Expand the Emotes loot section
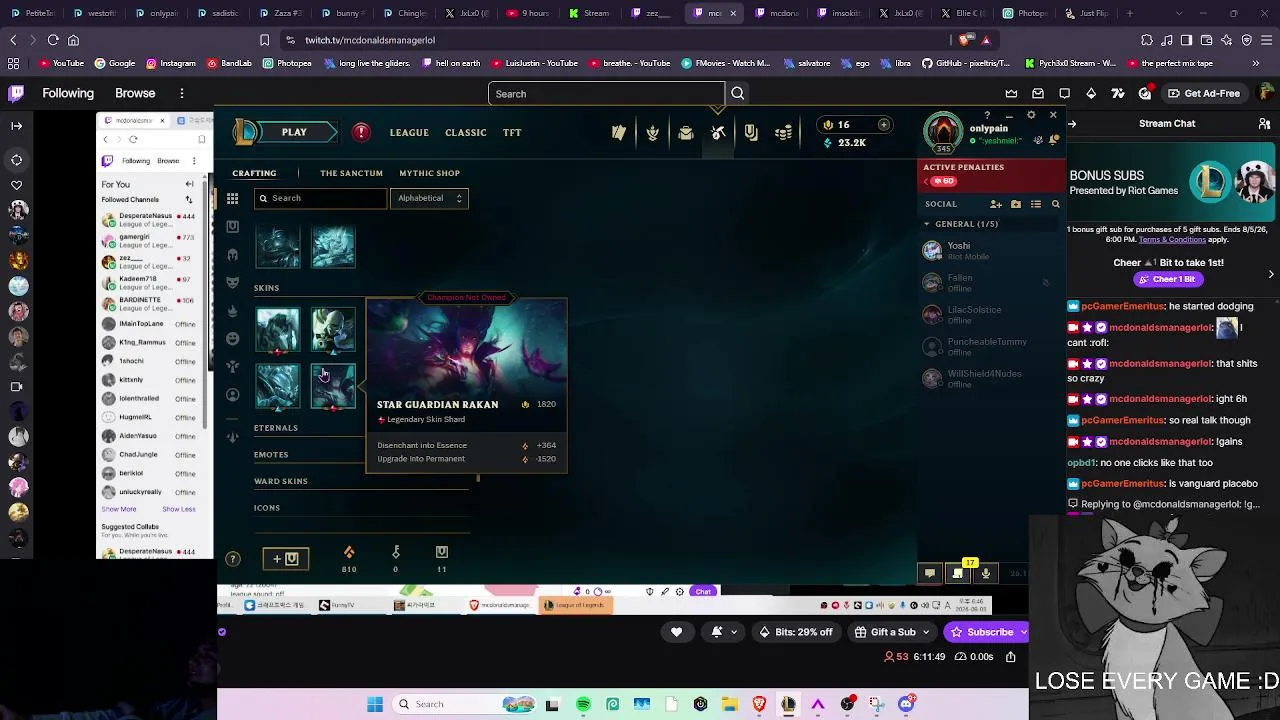This screenshot has height=720, width=1280. 271,455
